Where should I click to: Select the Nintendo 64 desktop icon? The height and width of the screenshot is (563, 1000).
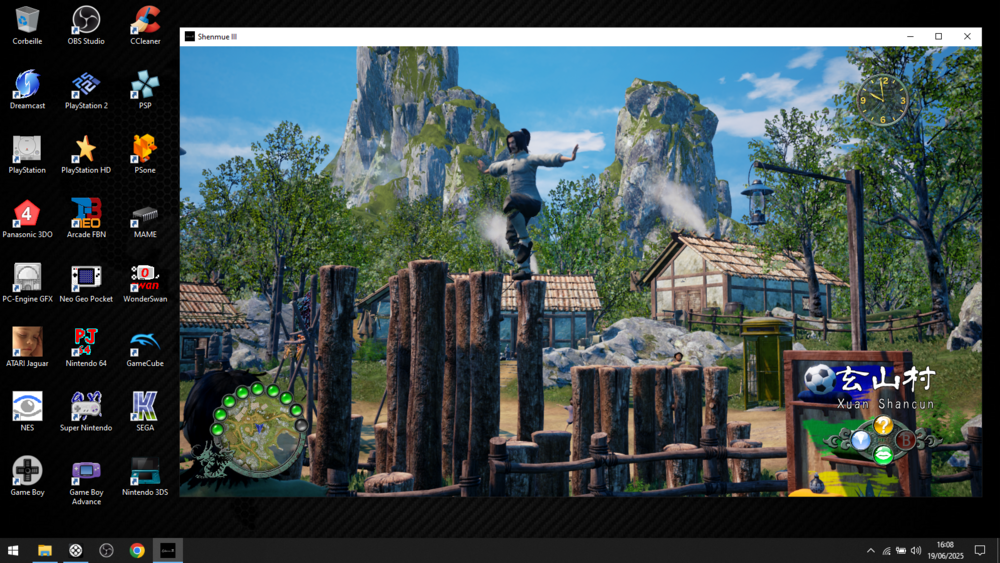86,343
